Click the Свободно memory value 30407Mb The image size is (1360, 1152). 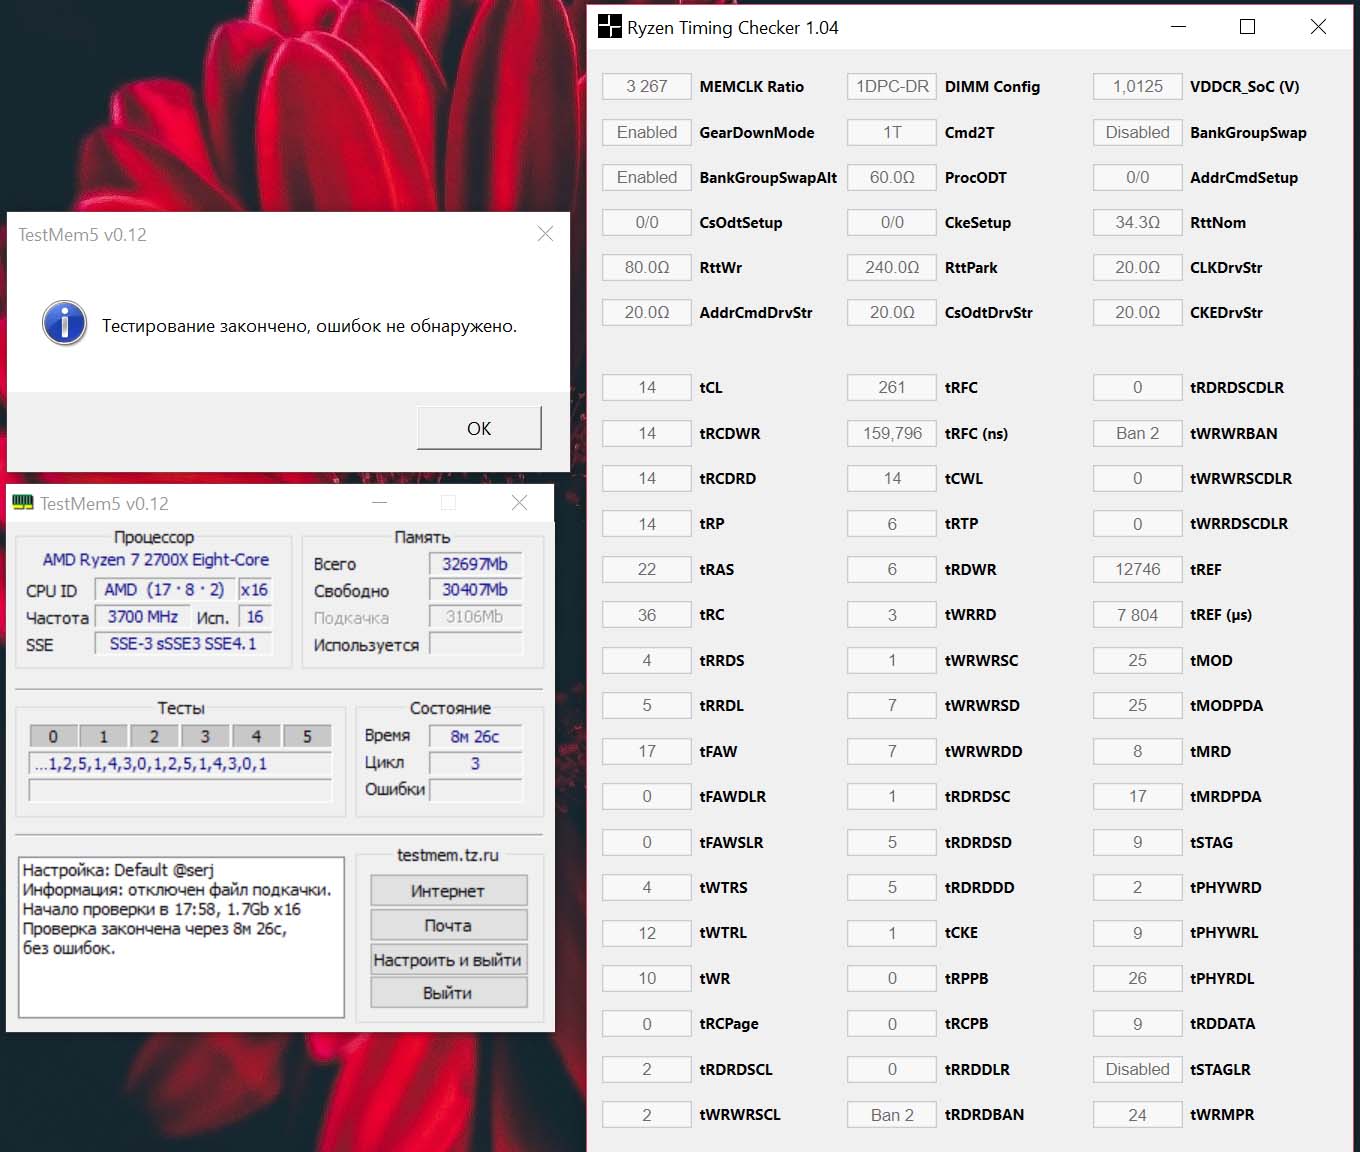coord(476,590)
